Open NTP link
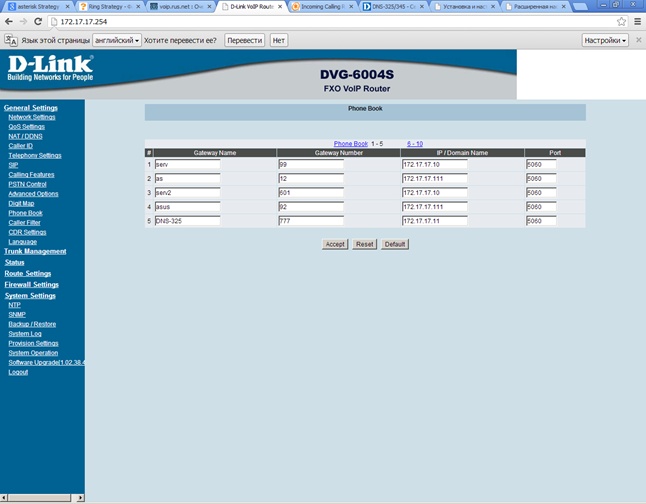Screen dimensions: 646x504 click(14, 305)
